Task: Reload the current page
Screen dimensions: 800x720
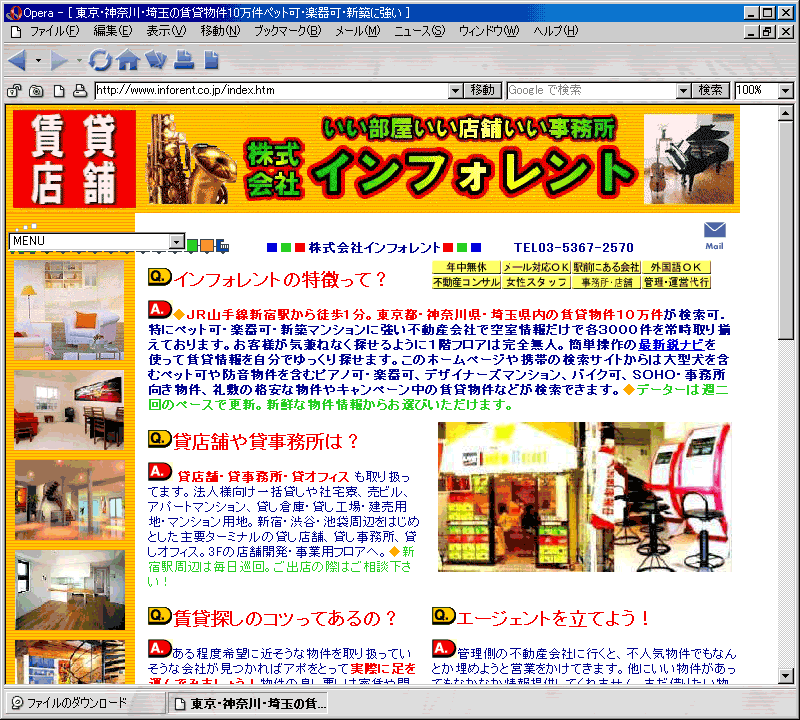Action: pyautogui.click(x=100, y=60)
